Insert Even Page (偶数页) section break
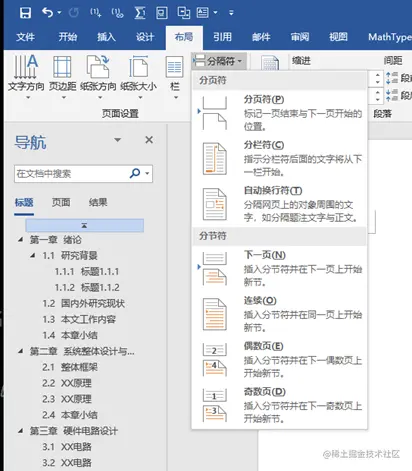Viewport: 412px width, 471px height. (x=279, y=360)
